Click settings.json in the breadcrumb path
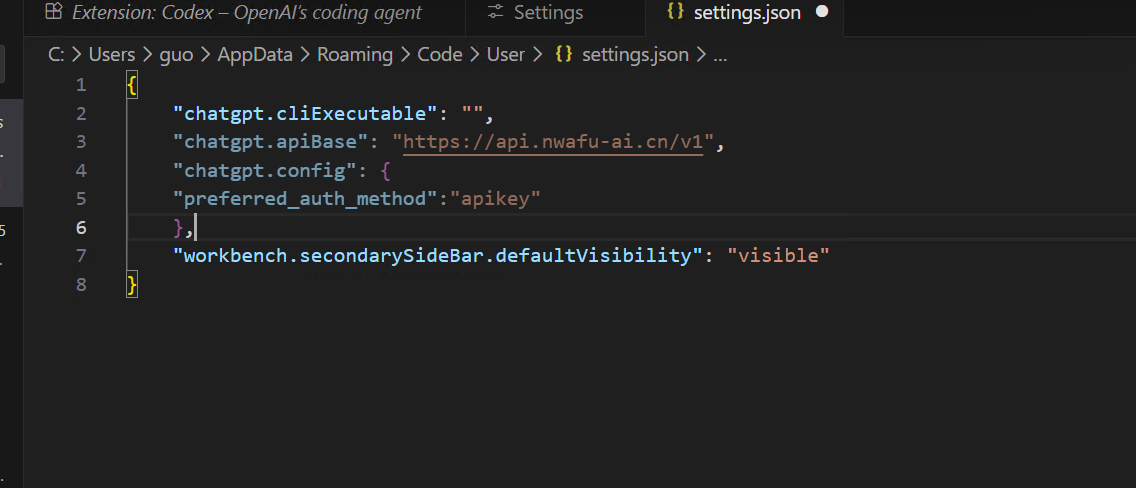1136x488 pixels. point(635,55)
